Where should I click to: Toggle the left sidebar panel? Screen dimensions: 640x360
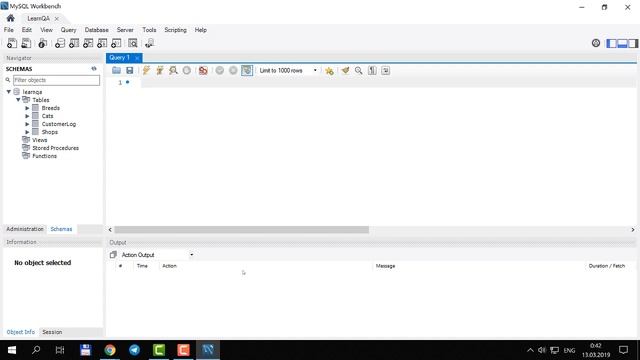(611, 43)
